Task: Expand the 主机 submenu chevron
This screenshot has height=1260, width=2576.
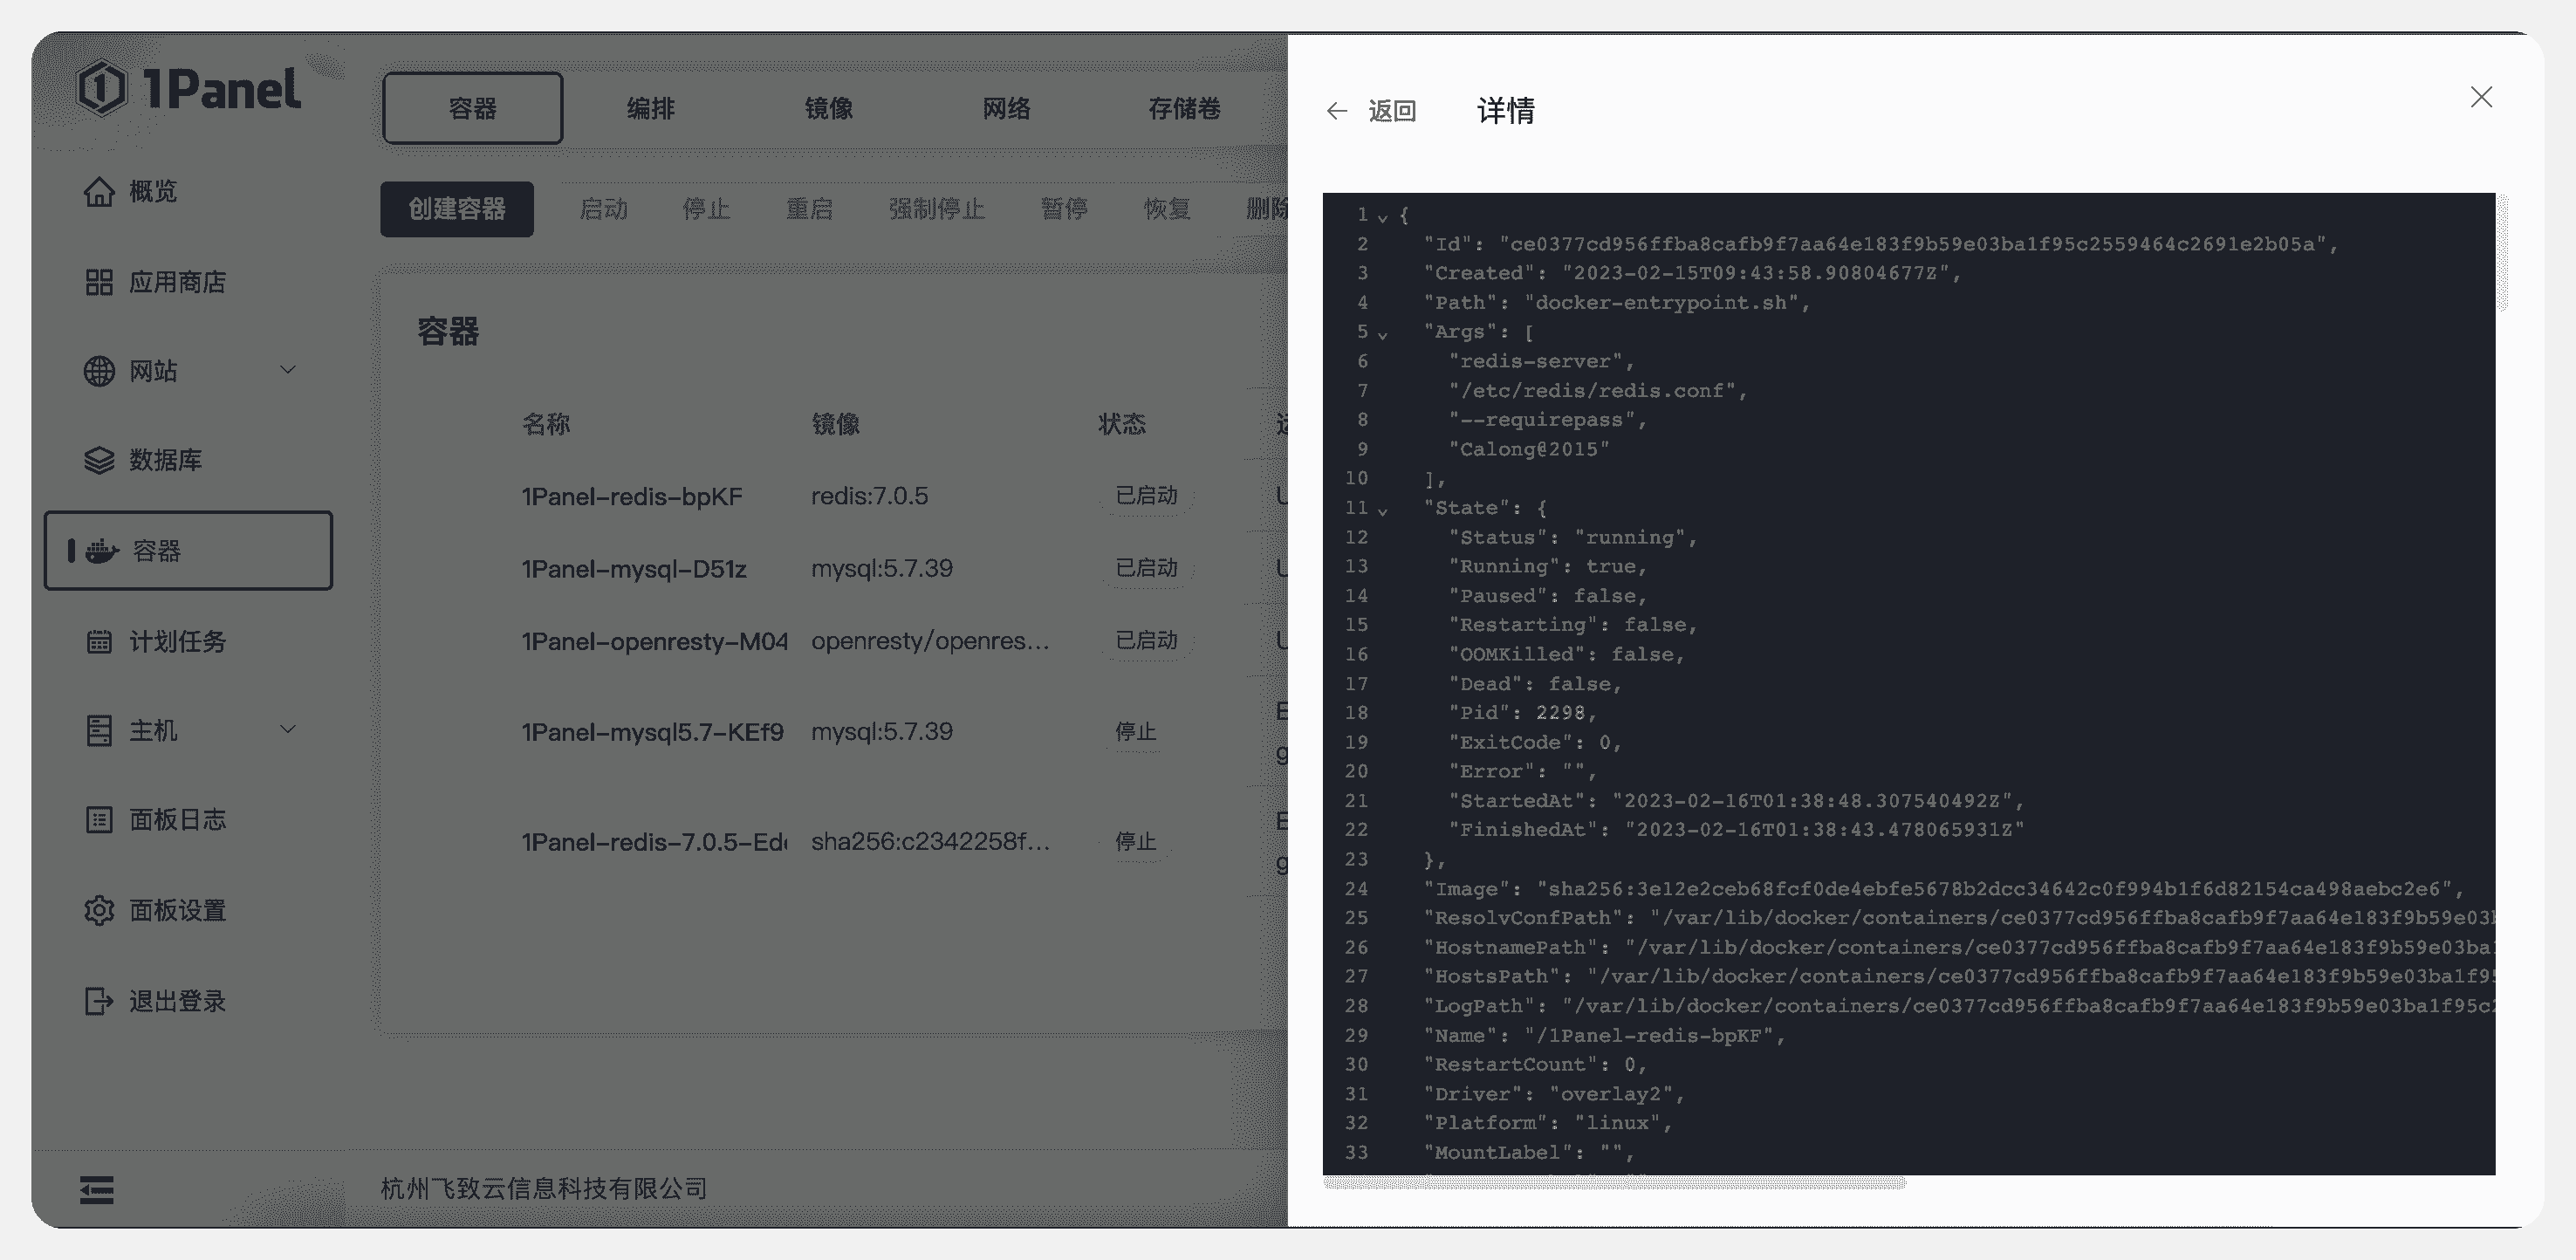Action: 288,729
